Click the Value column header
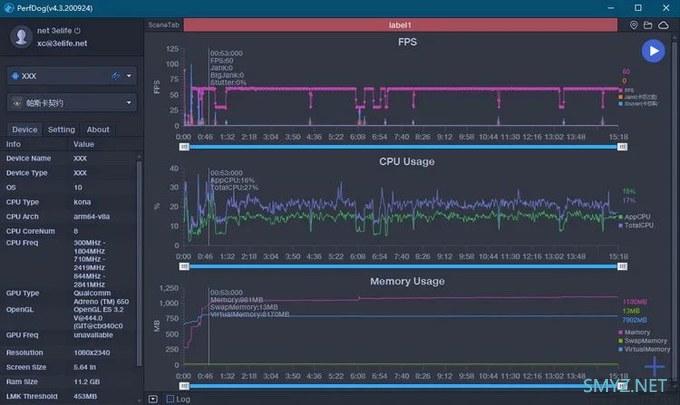 84,144
